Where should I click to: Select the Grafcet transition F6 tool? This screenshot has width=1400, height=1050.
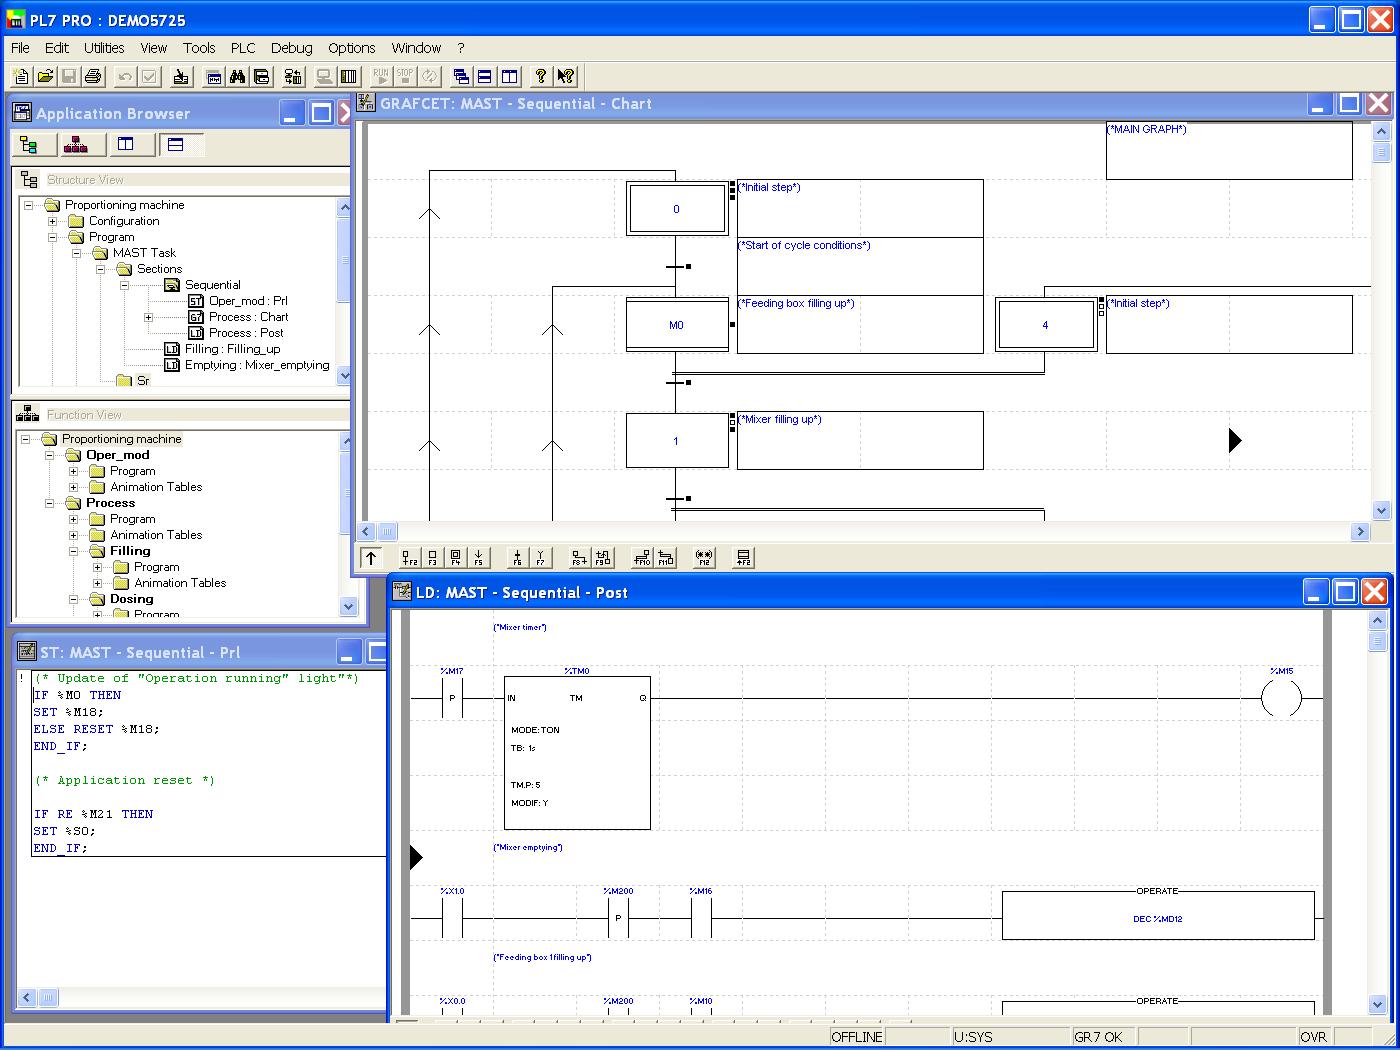tap(516, 558)
